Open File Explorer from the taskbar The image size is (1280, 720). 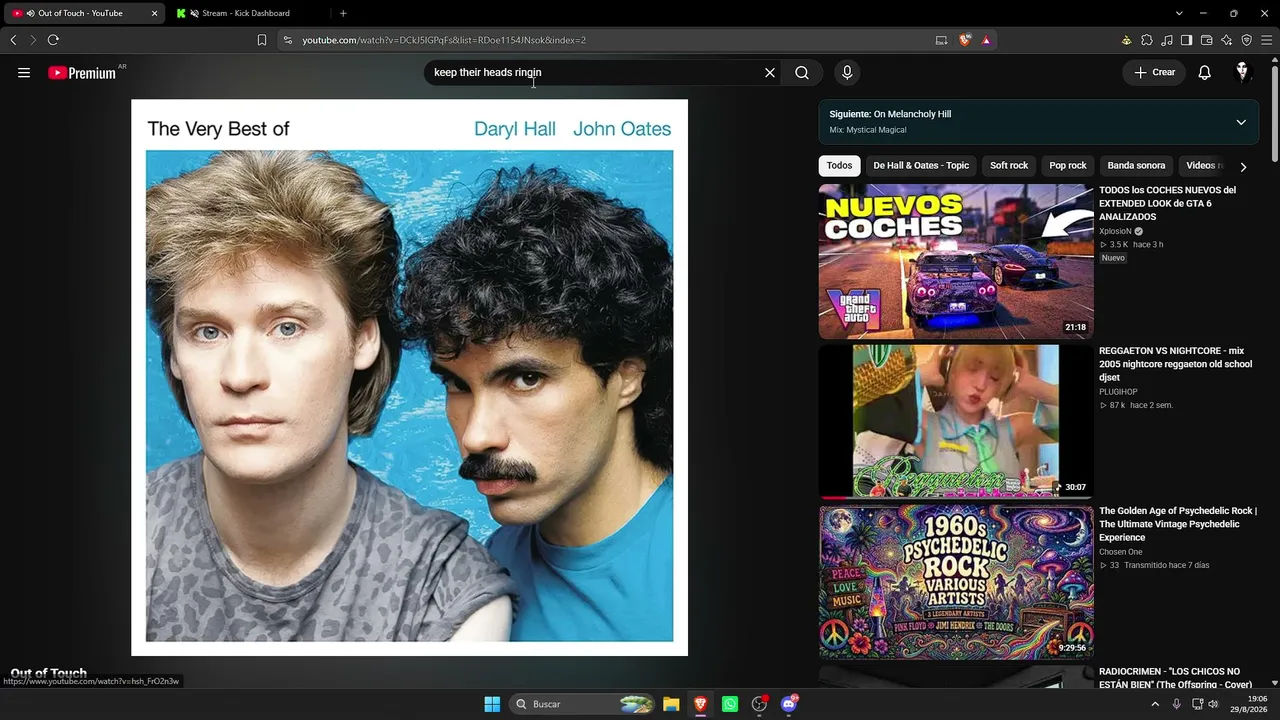pyautogui.click(x=671, y=704)
